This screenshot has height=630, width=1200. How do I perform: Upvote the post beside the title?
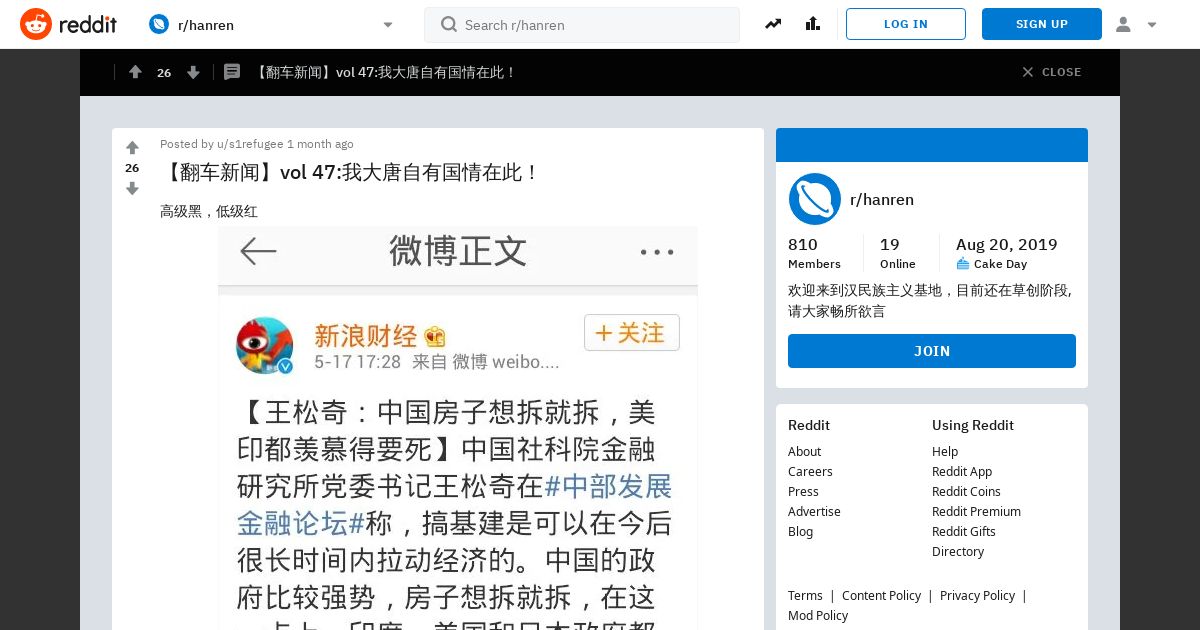point(132,148)
